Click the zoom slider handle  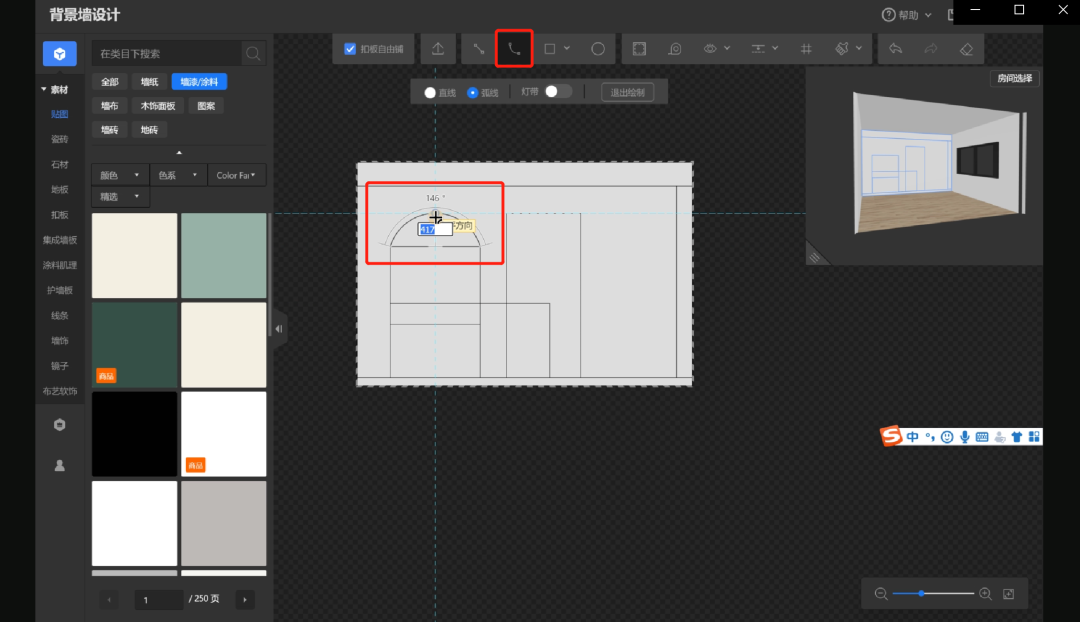click(x=921, y=594)
